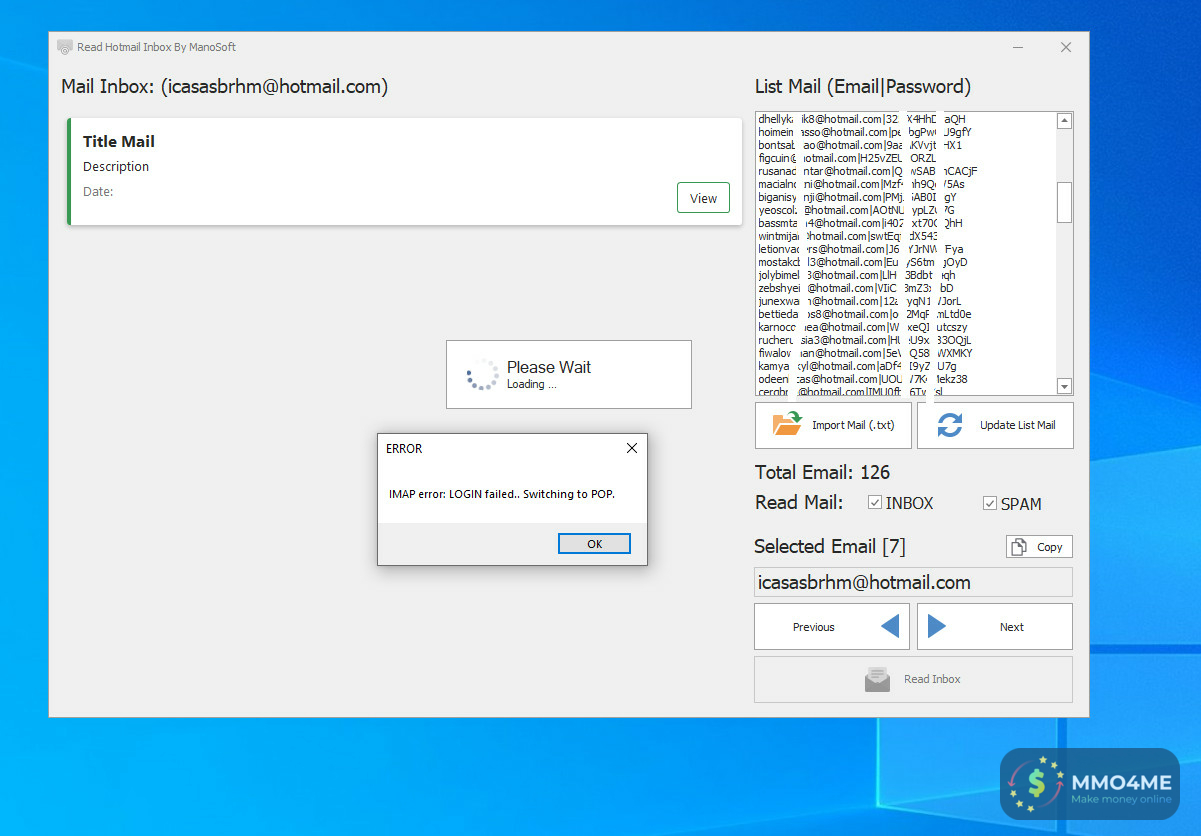
Task: Select the list row starting with figcuin
Action: [906, 158]
